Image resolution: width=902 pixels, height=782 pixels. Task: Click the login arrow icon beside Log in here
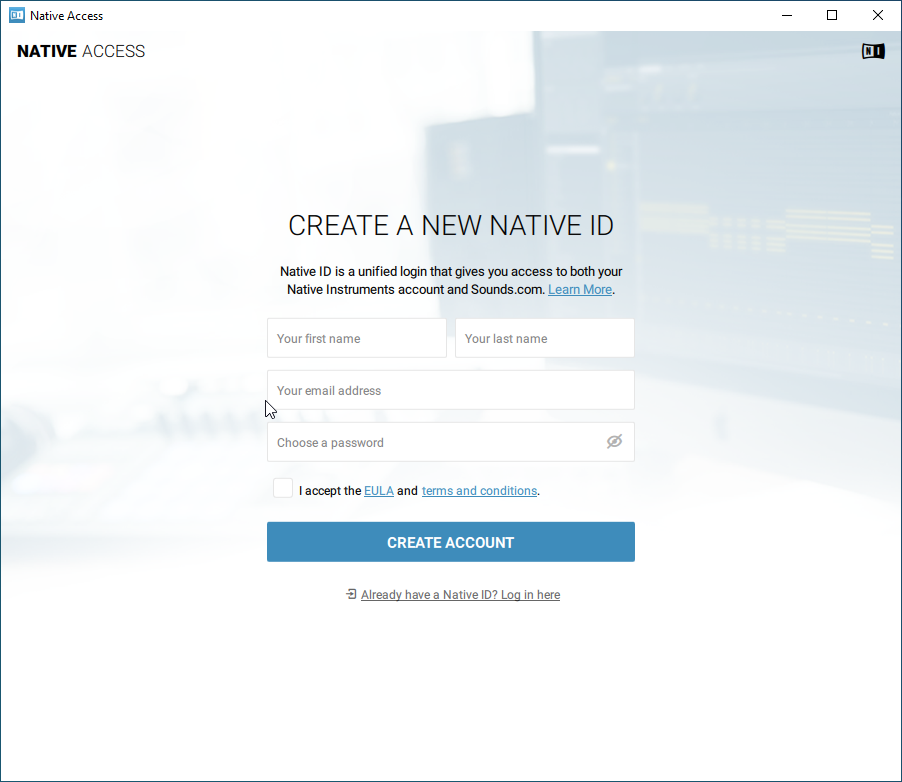[351, 594]
